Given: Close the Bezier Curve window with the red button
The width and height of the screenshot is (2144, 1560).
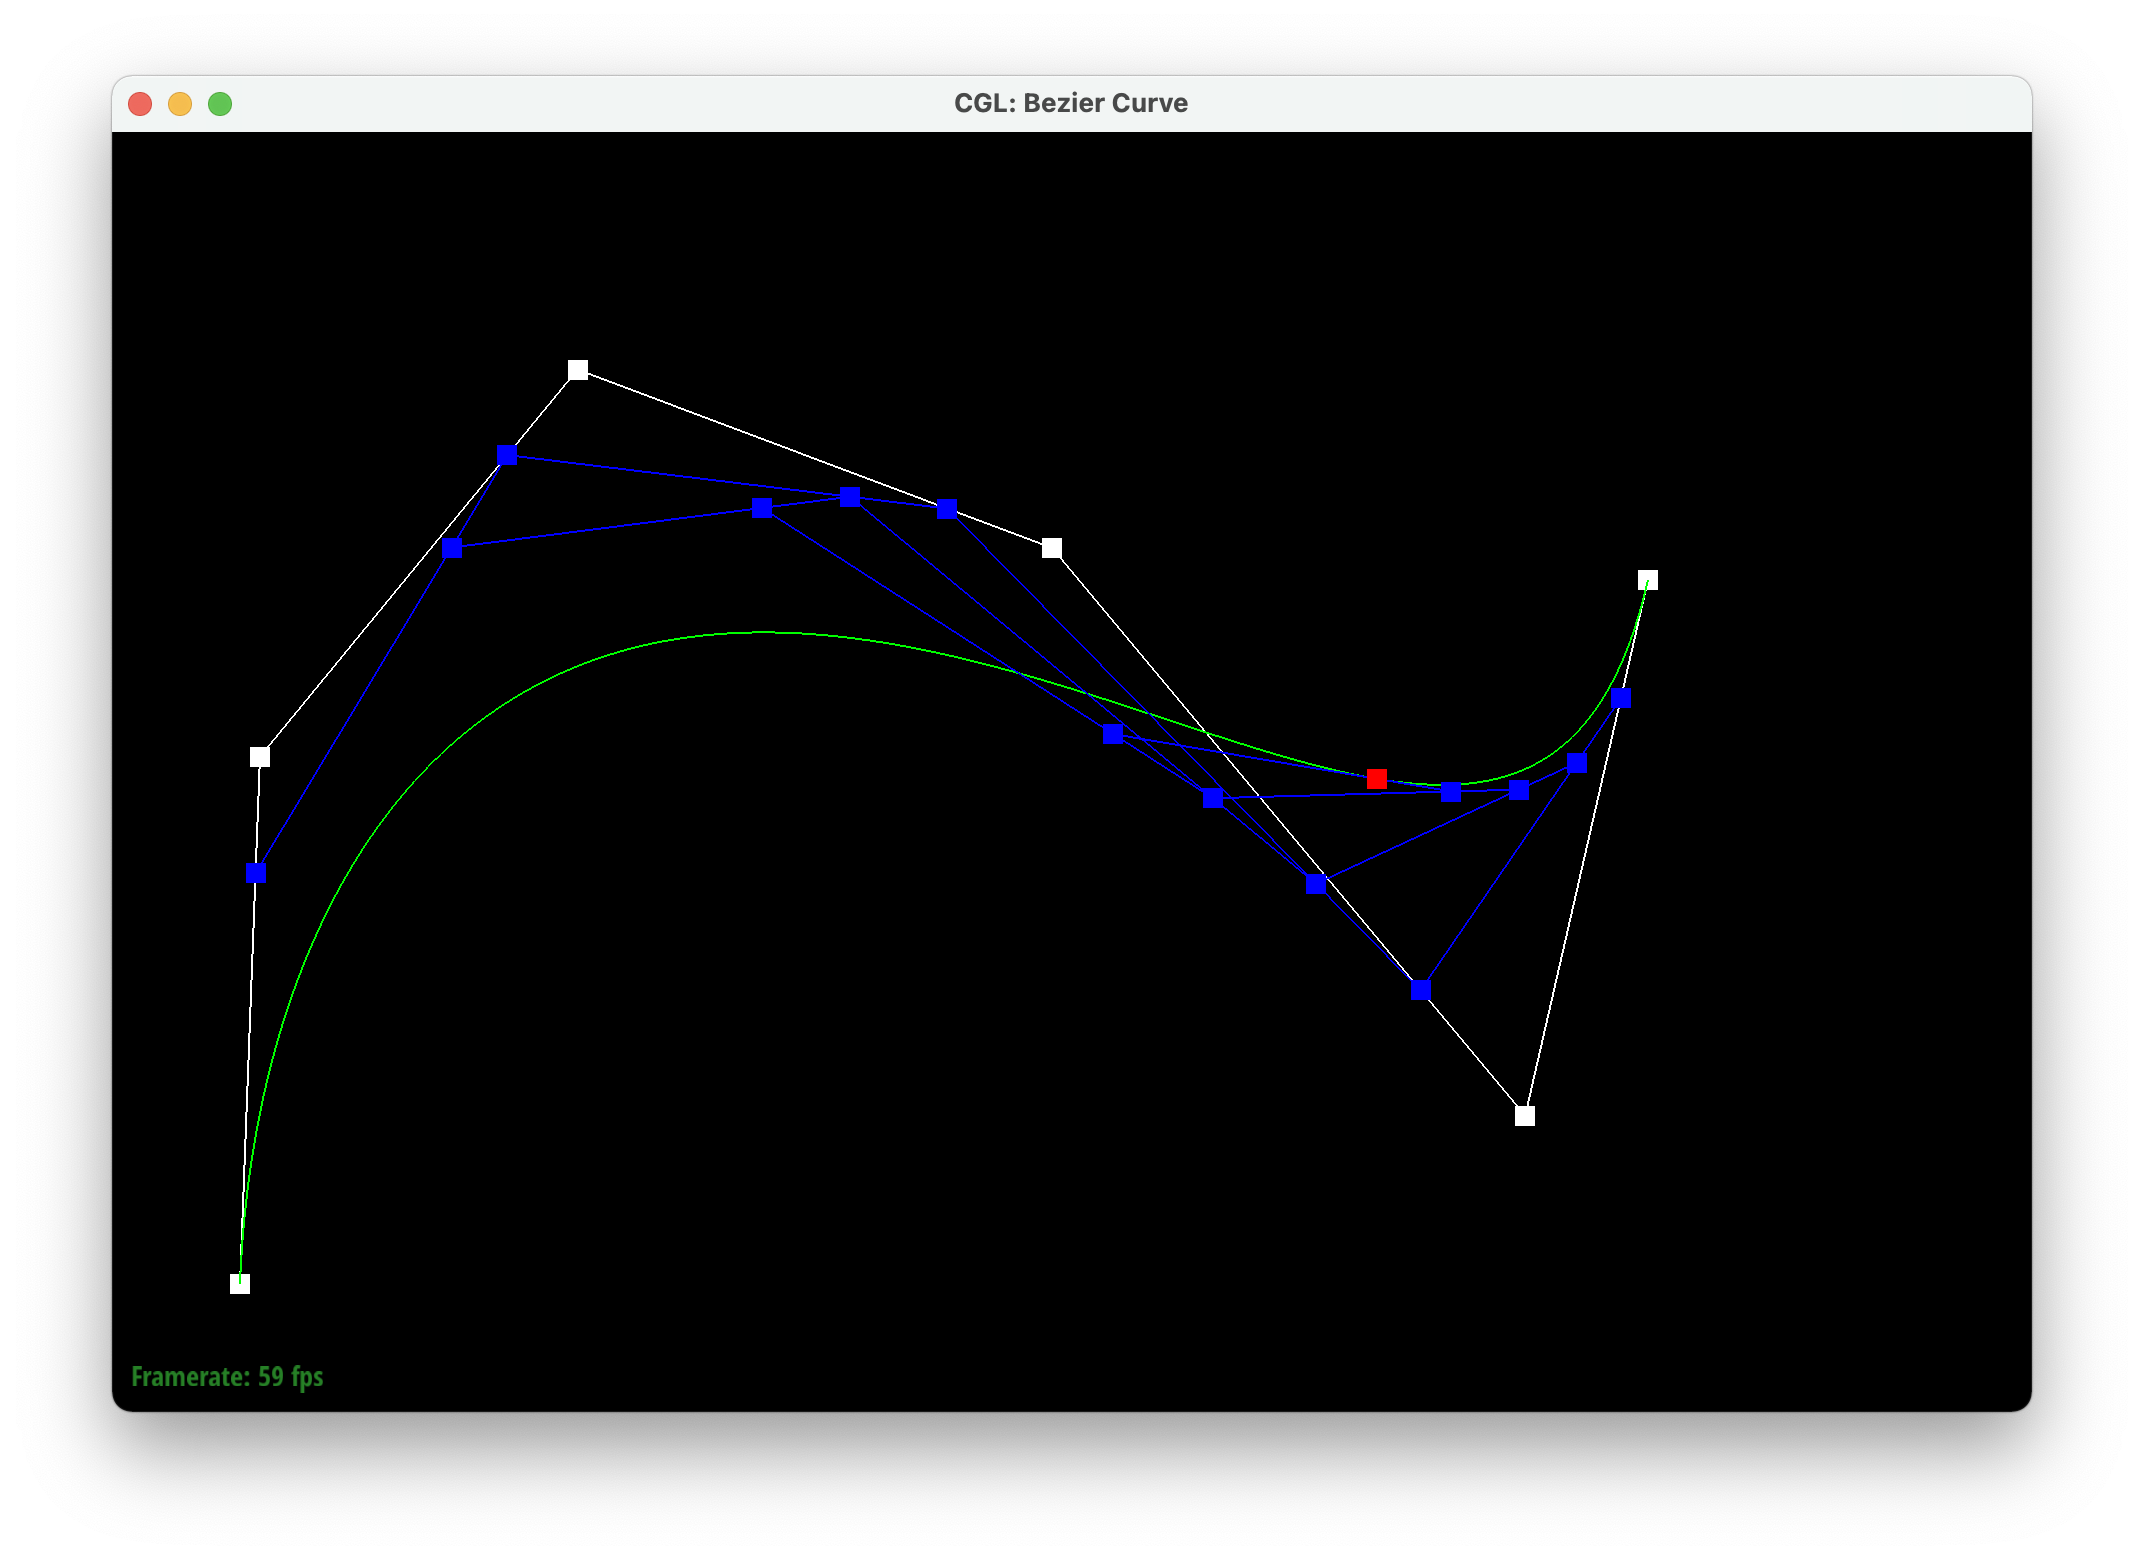Looking at the screenshot, I should [x=140, y=104].
